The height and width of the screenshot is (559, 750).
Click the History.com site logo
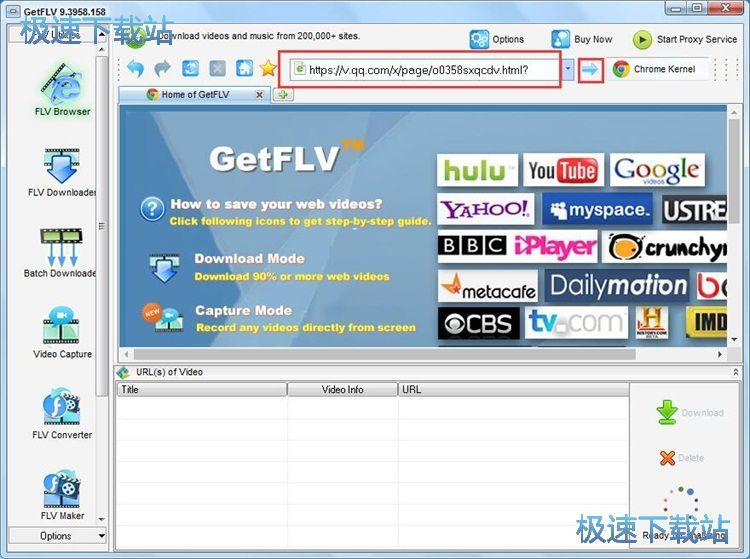(x=652, y=323)
